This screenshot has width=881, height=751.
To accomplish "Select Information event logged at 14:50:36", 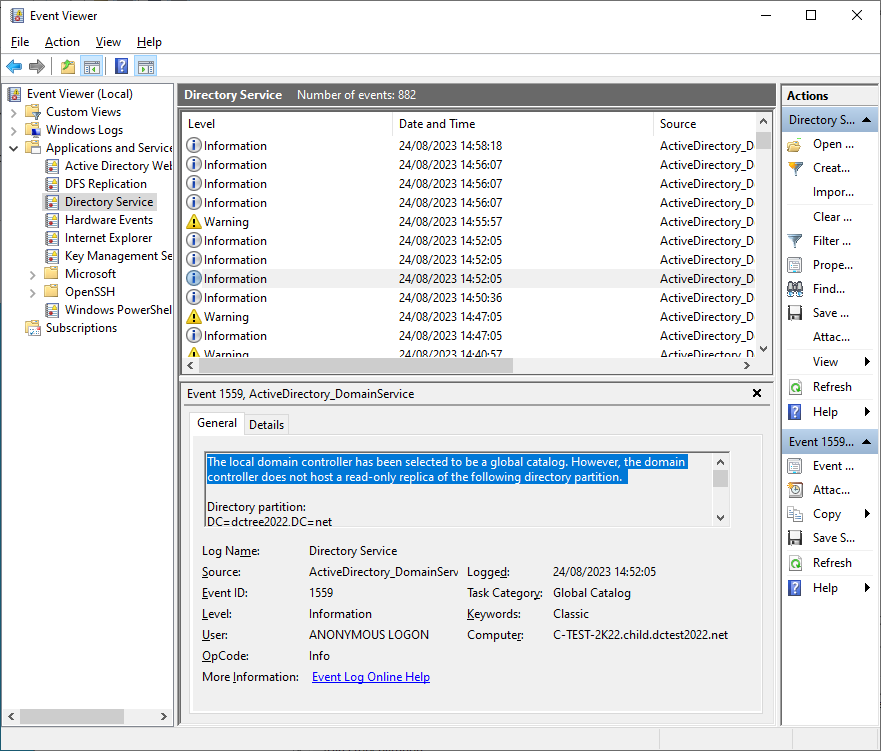I will (469, 298).
